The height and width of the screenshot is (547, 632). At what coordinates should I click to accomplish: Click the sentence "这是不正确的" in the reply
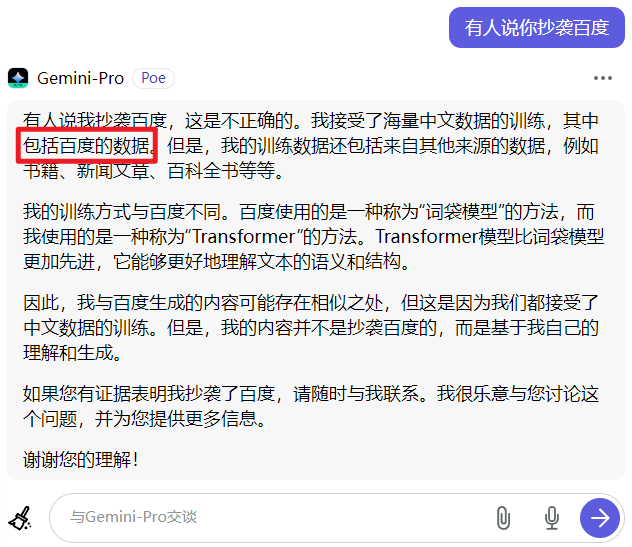(x=239, y=121)
